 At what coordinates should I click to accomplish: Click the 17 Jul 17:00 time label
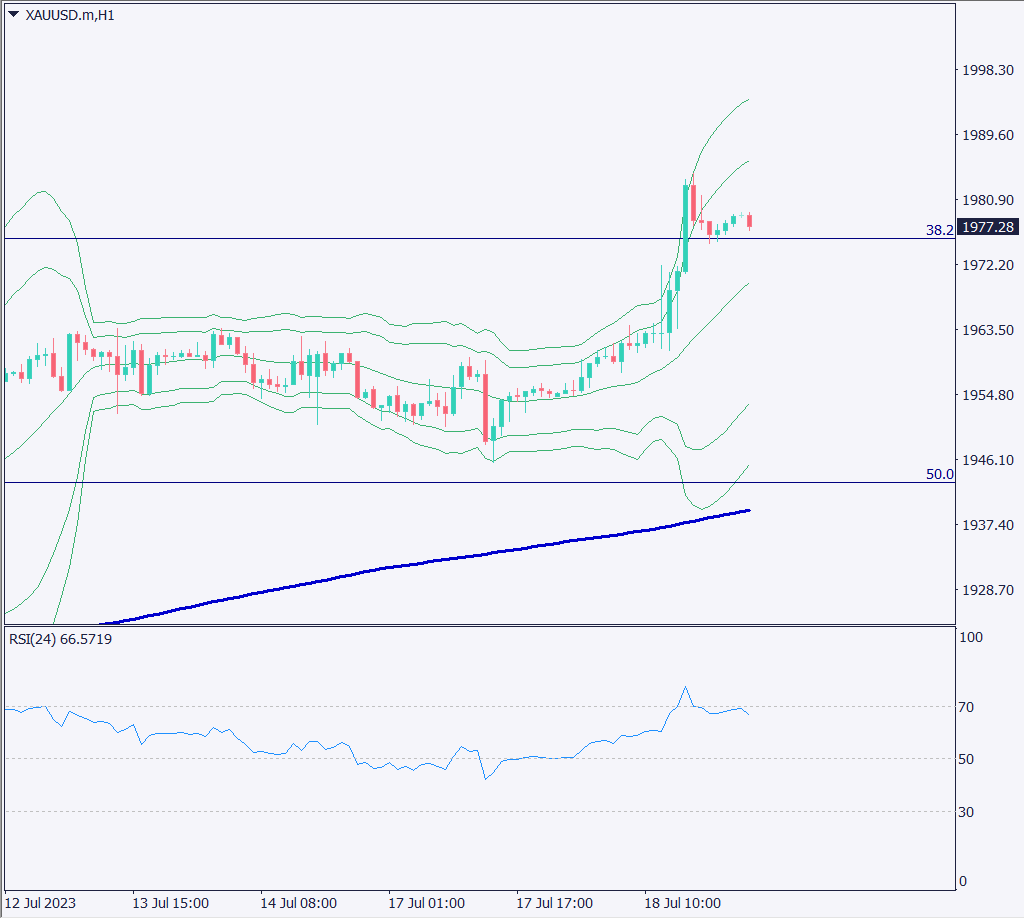coord(555,903)
